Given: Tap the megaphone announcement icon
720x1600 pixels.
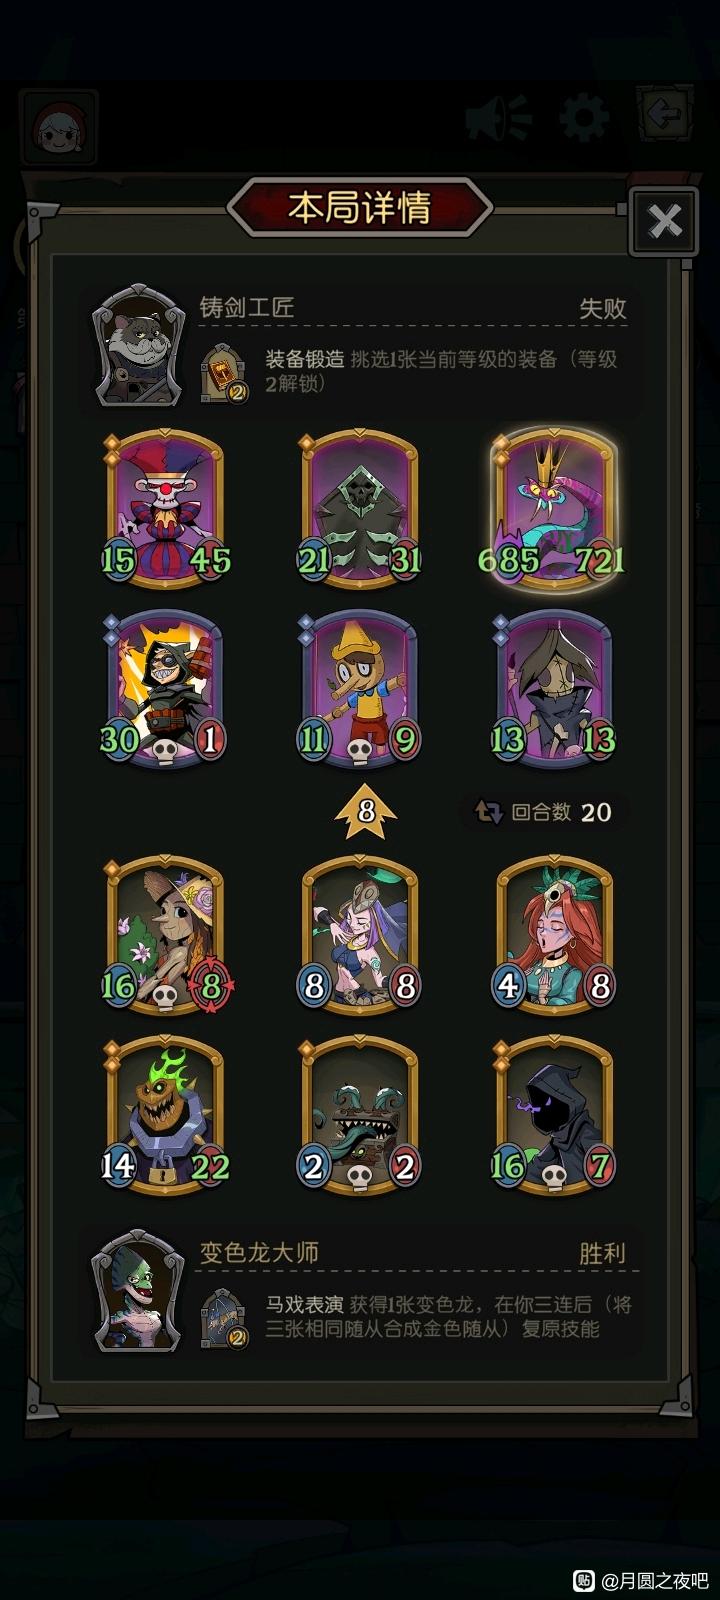Looking at the screenshot, I should pos(498,119).
